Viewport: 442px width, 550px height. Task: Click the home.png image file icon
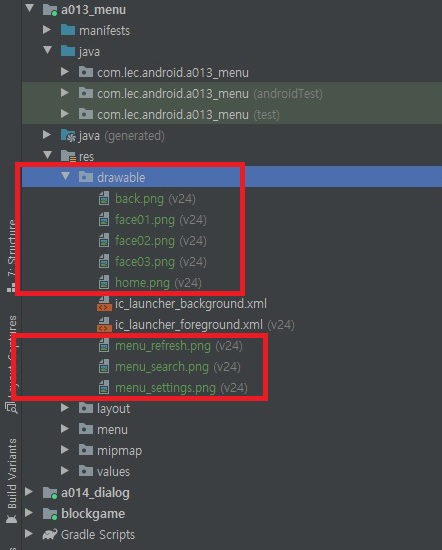(x=104, y=282)
